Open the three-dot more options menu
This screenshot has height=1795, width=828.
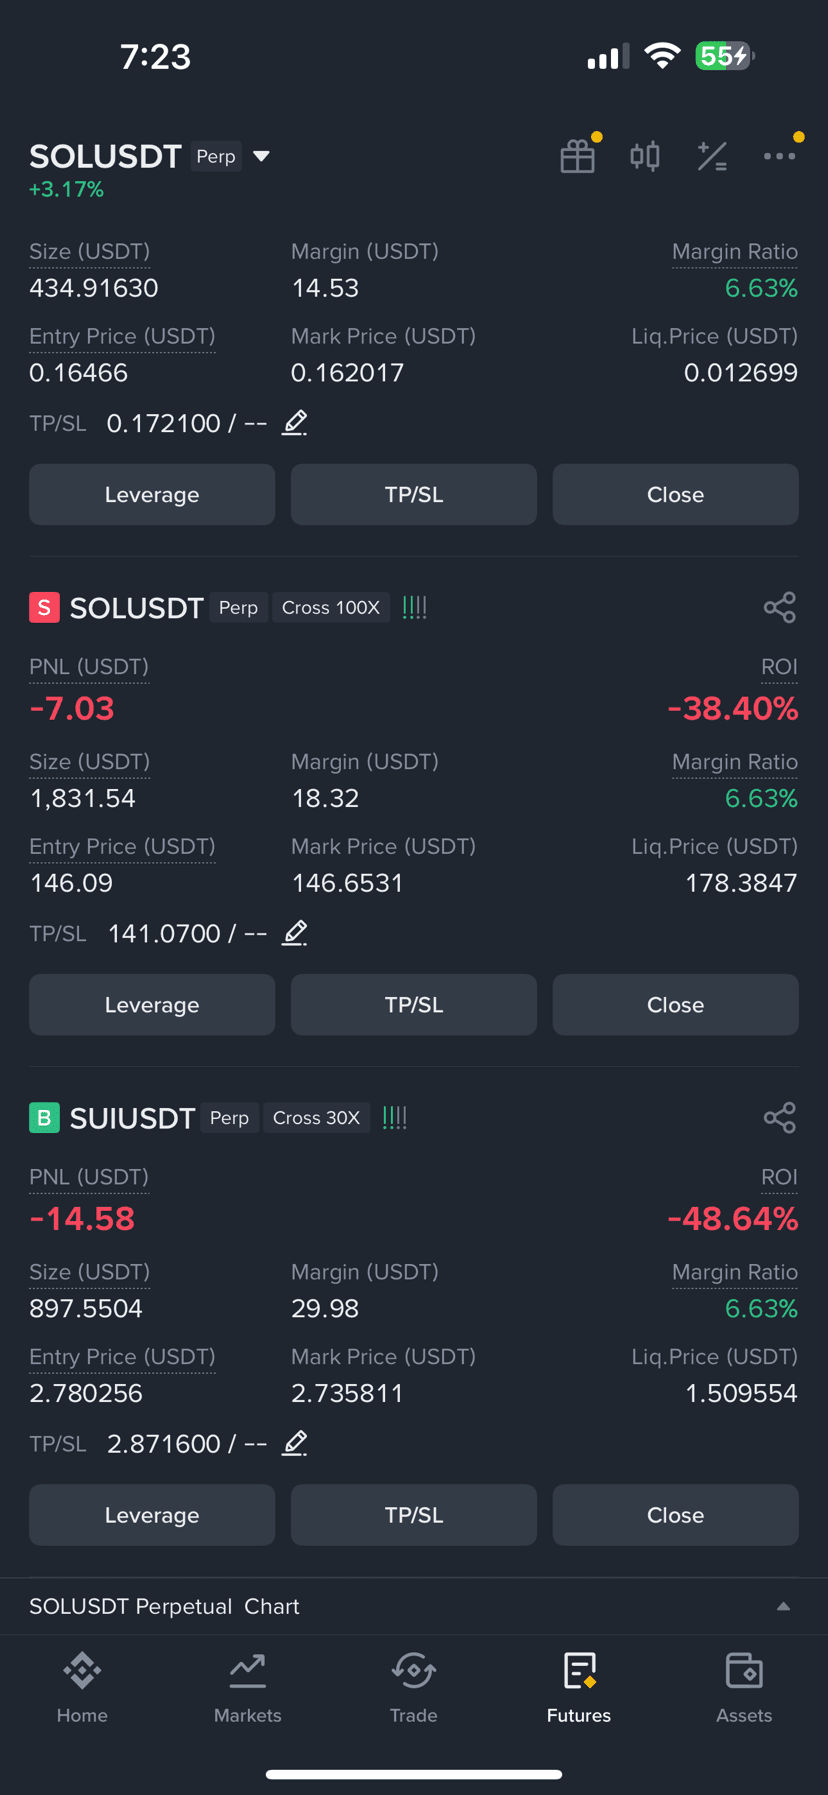pyautogui.click(x=780, y=156)
